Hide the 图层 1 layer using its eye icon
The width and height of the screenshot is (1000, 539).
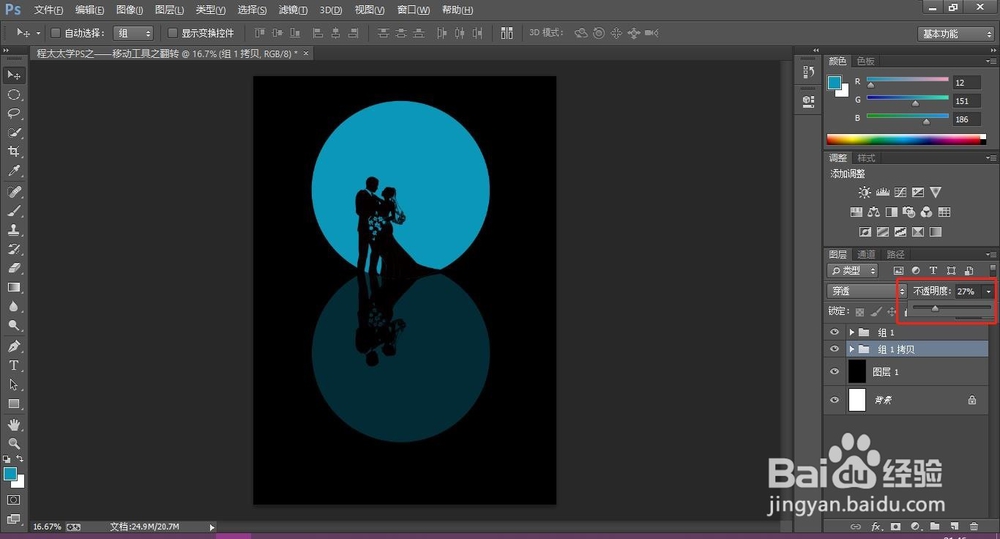point(835,371)
